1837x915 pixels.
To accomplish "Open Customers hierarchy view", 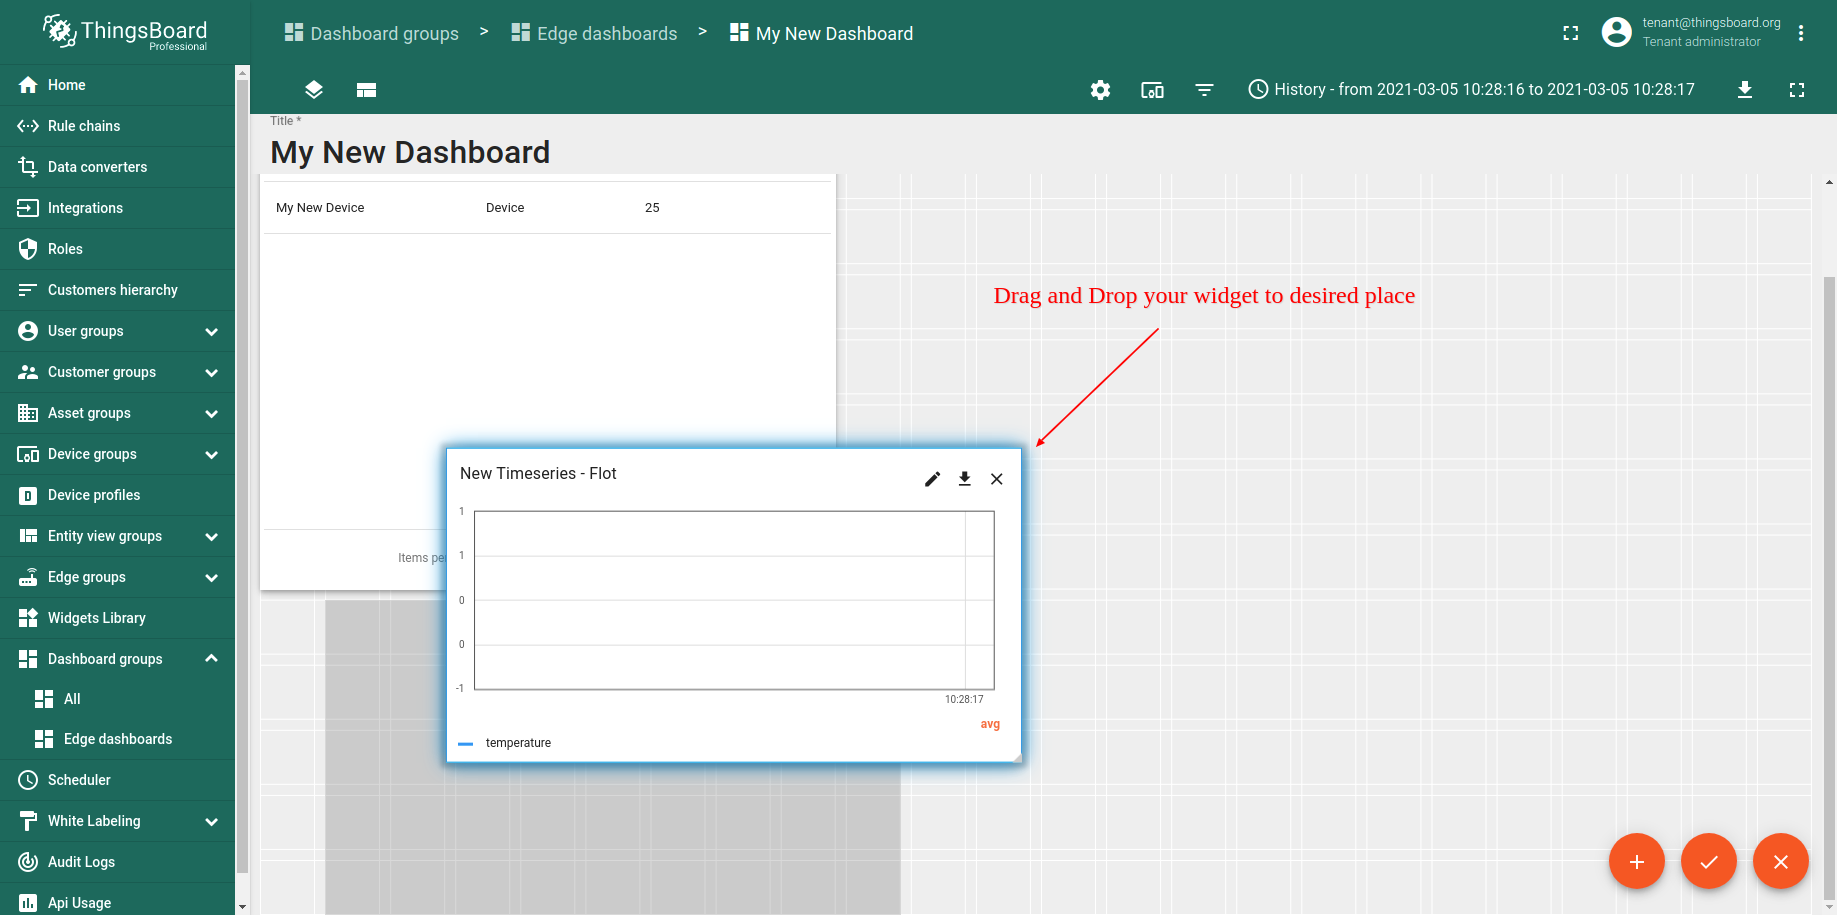I will [117, 290].
